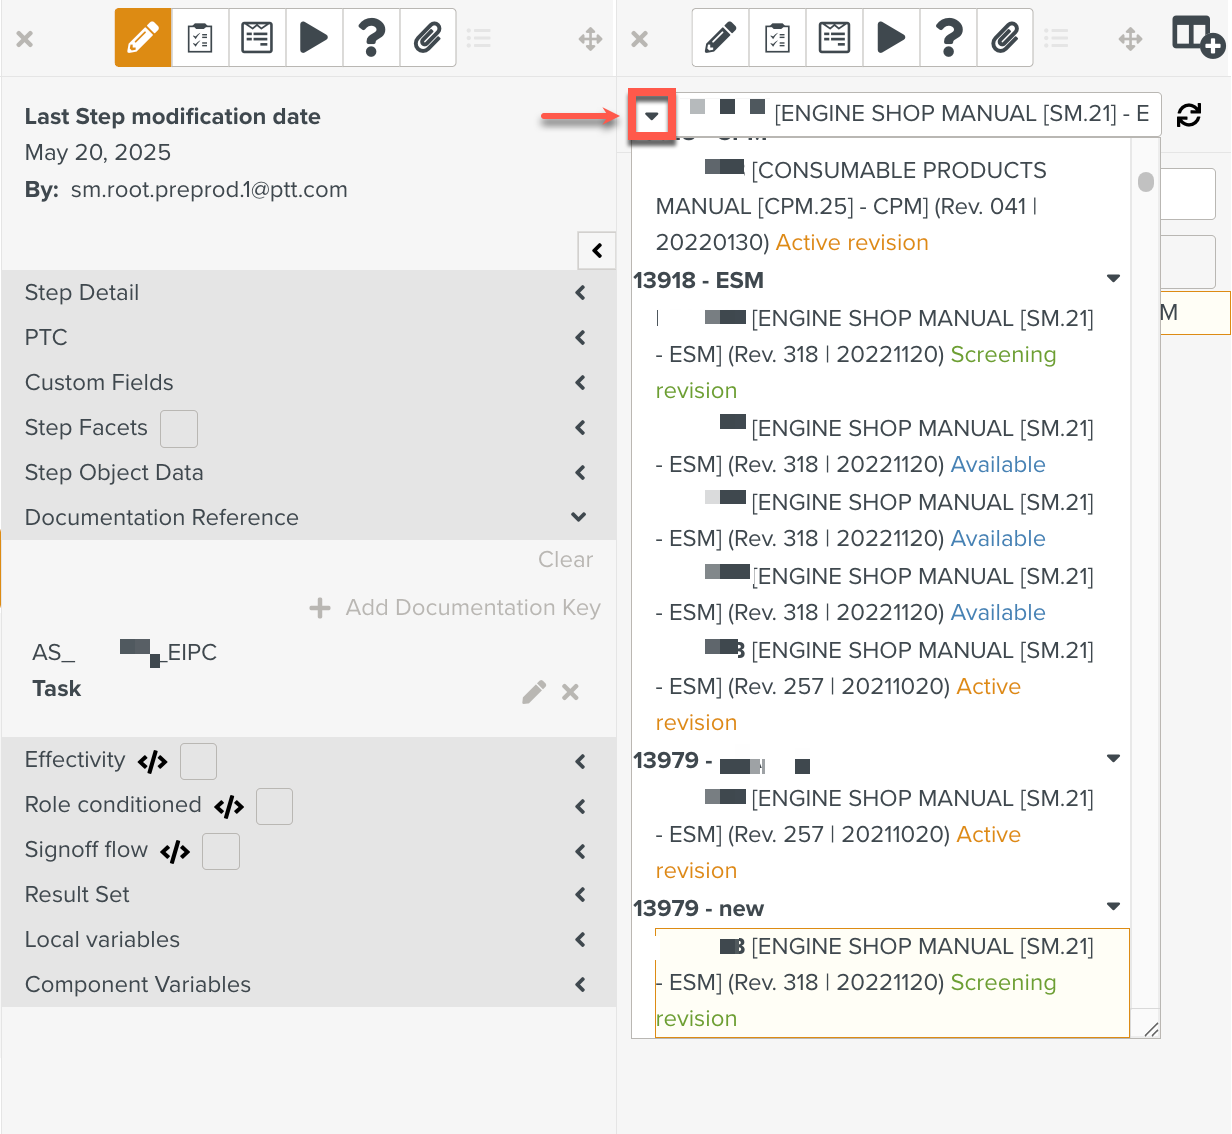Expand the Step Detail section
This screenshot has width=1232, height=1134.
[x=580, y=293]
